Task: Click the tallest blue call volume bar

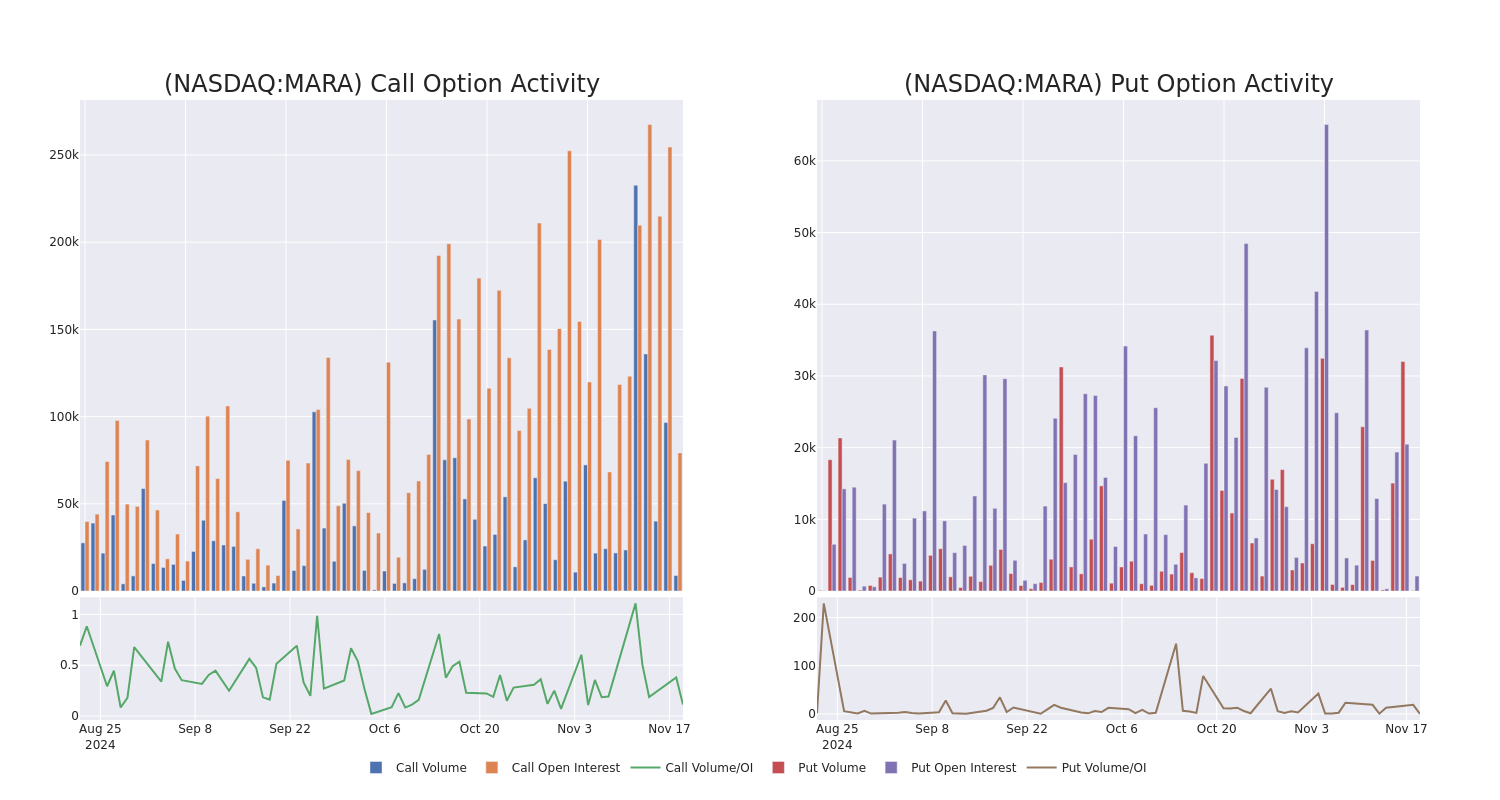Action: 635,388
